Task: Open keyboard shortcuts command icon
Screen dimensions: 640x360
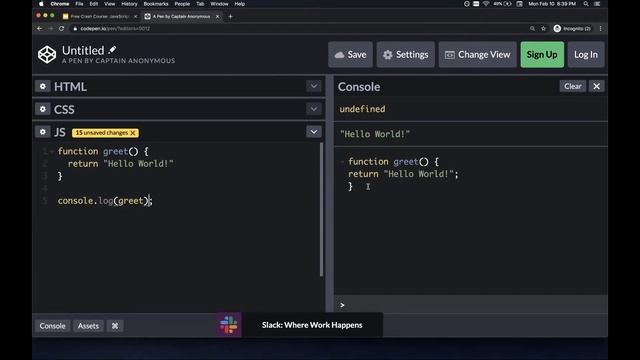Action: (x=115, y=326)
